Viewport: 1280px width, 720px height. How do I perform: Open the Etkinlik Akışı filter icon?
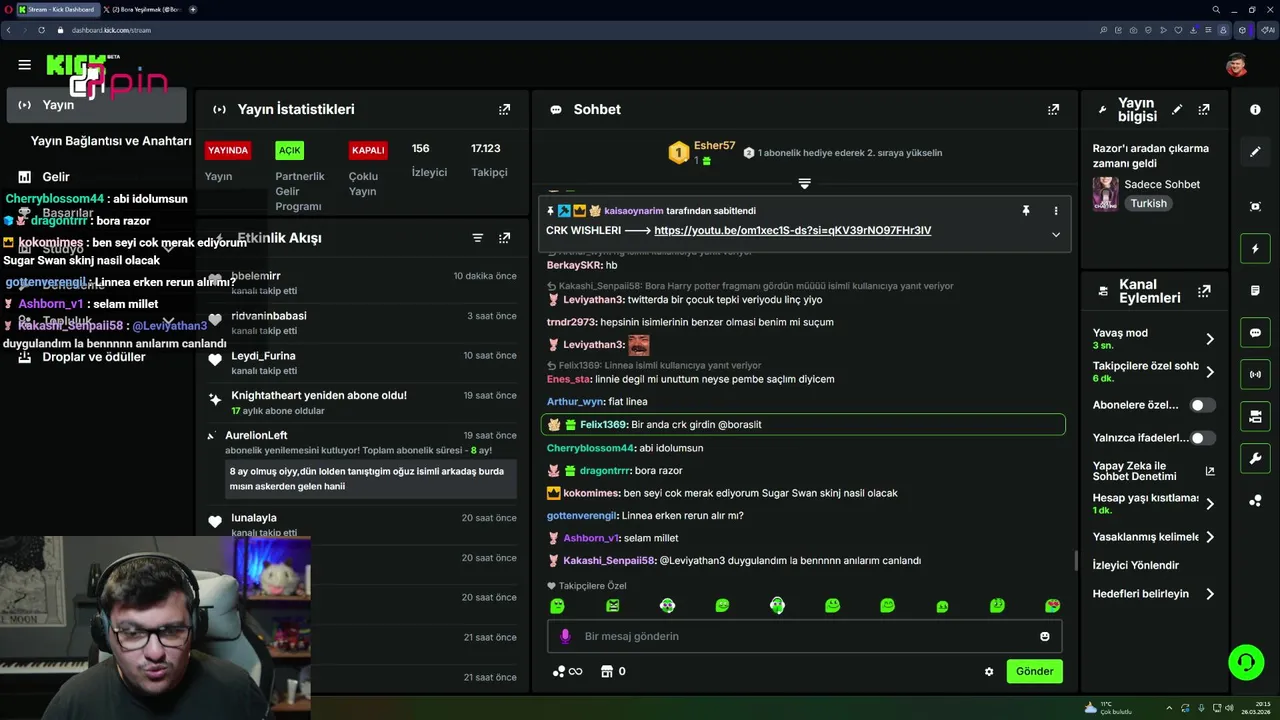[477, 238]
